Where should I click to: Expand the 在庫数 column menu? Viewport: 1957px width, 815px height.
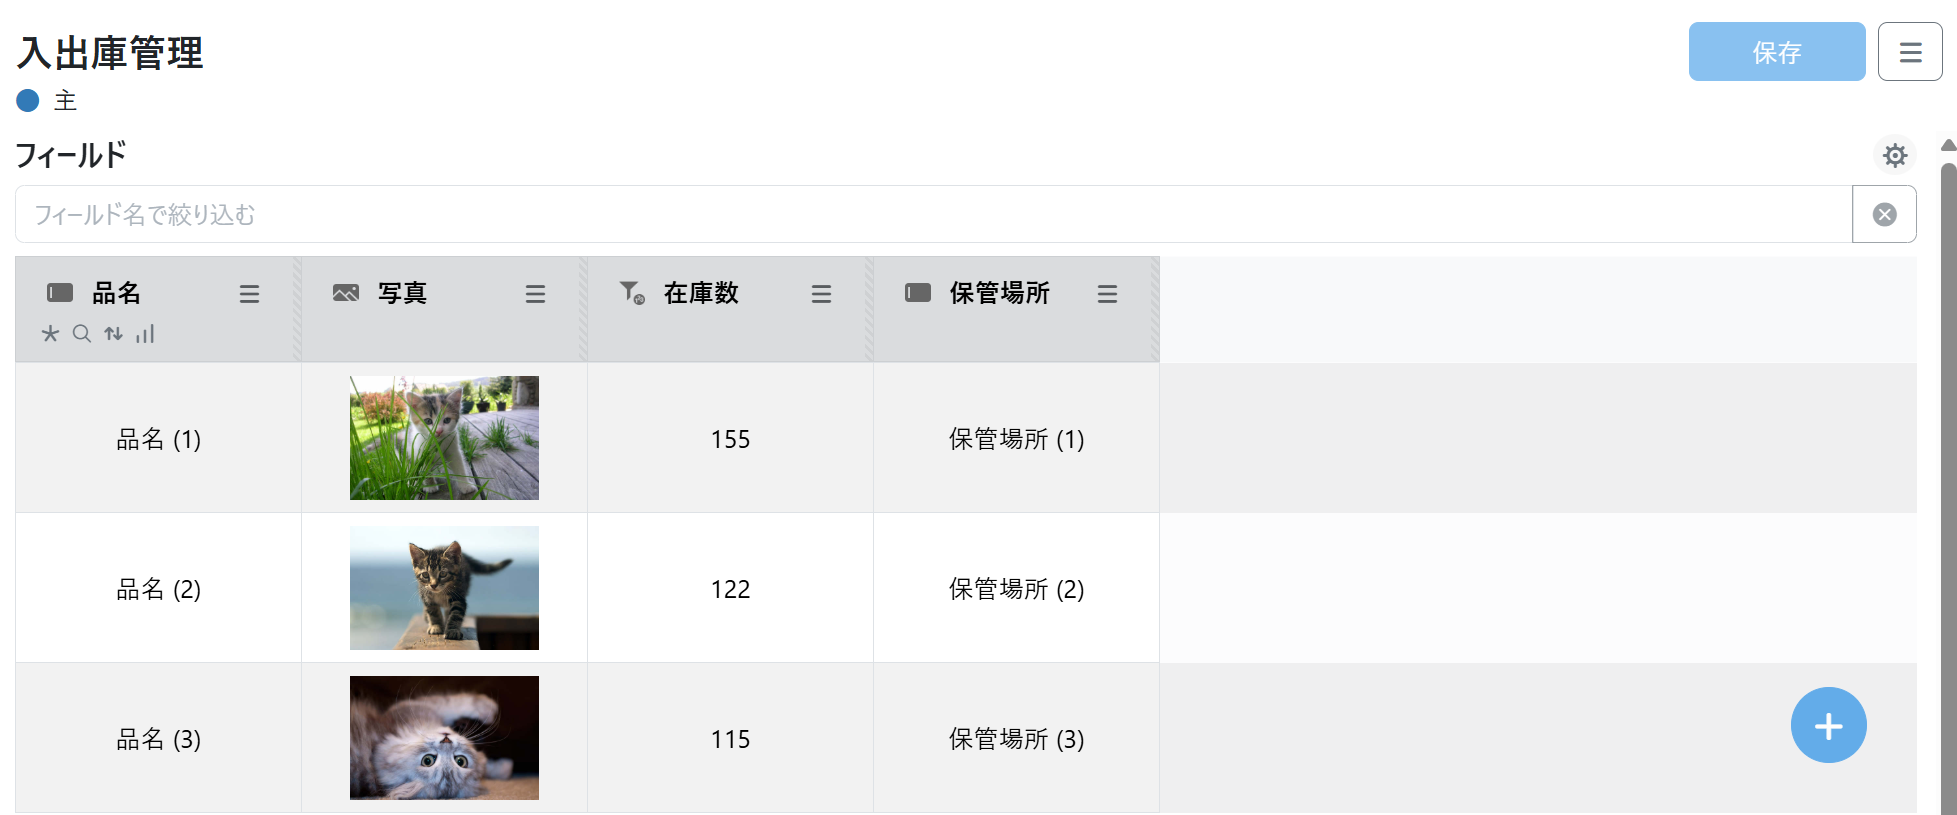tap(821, 294)
